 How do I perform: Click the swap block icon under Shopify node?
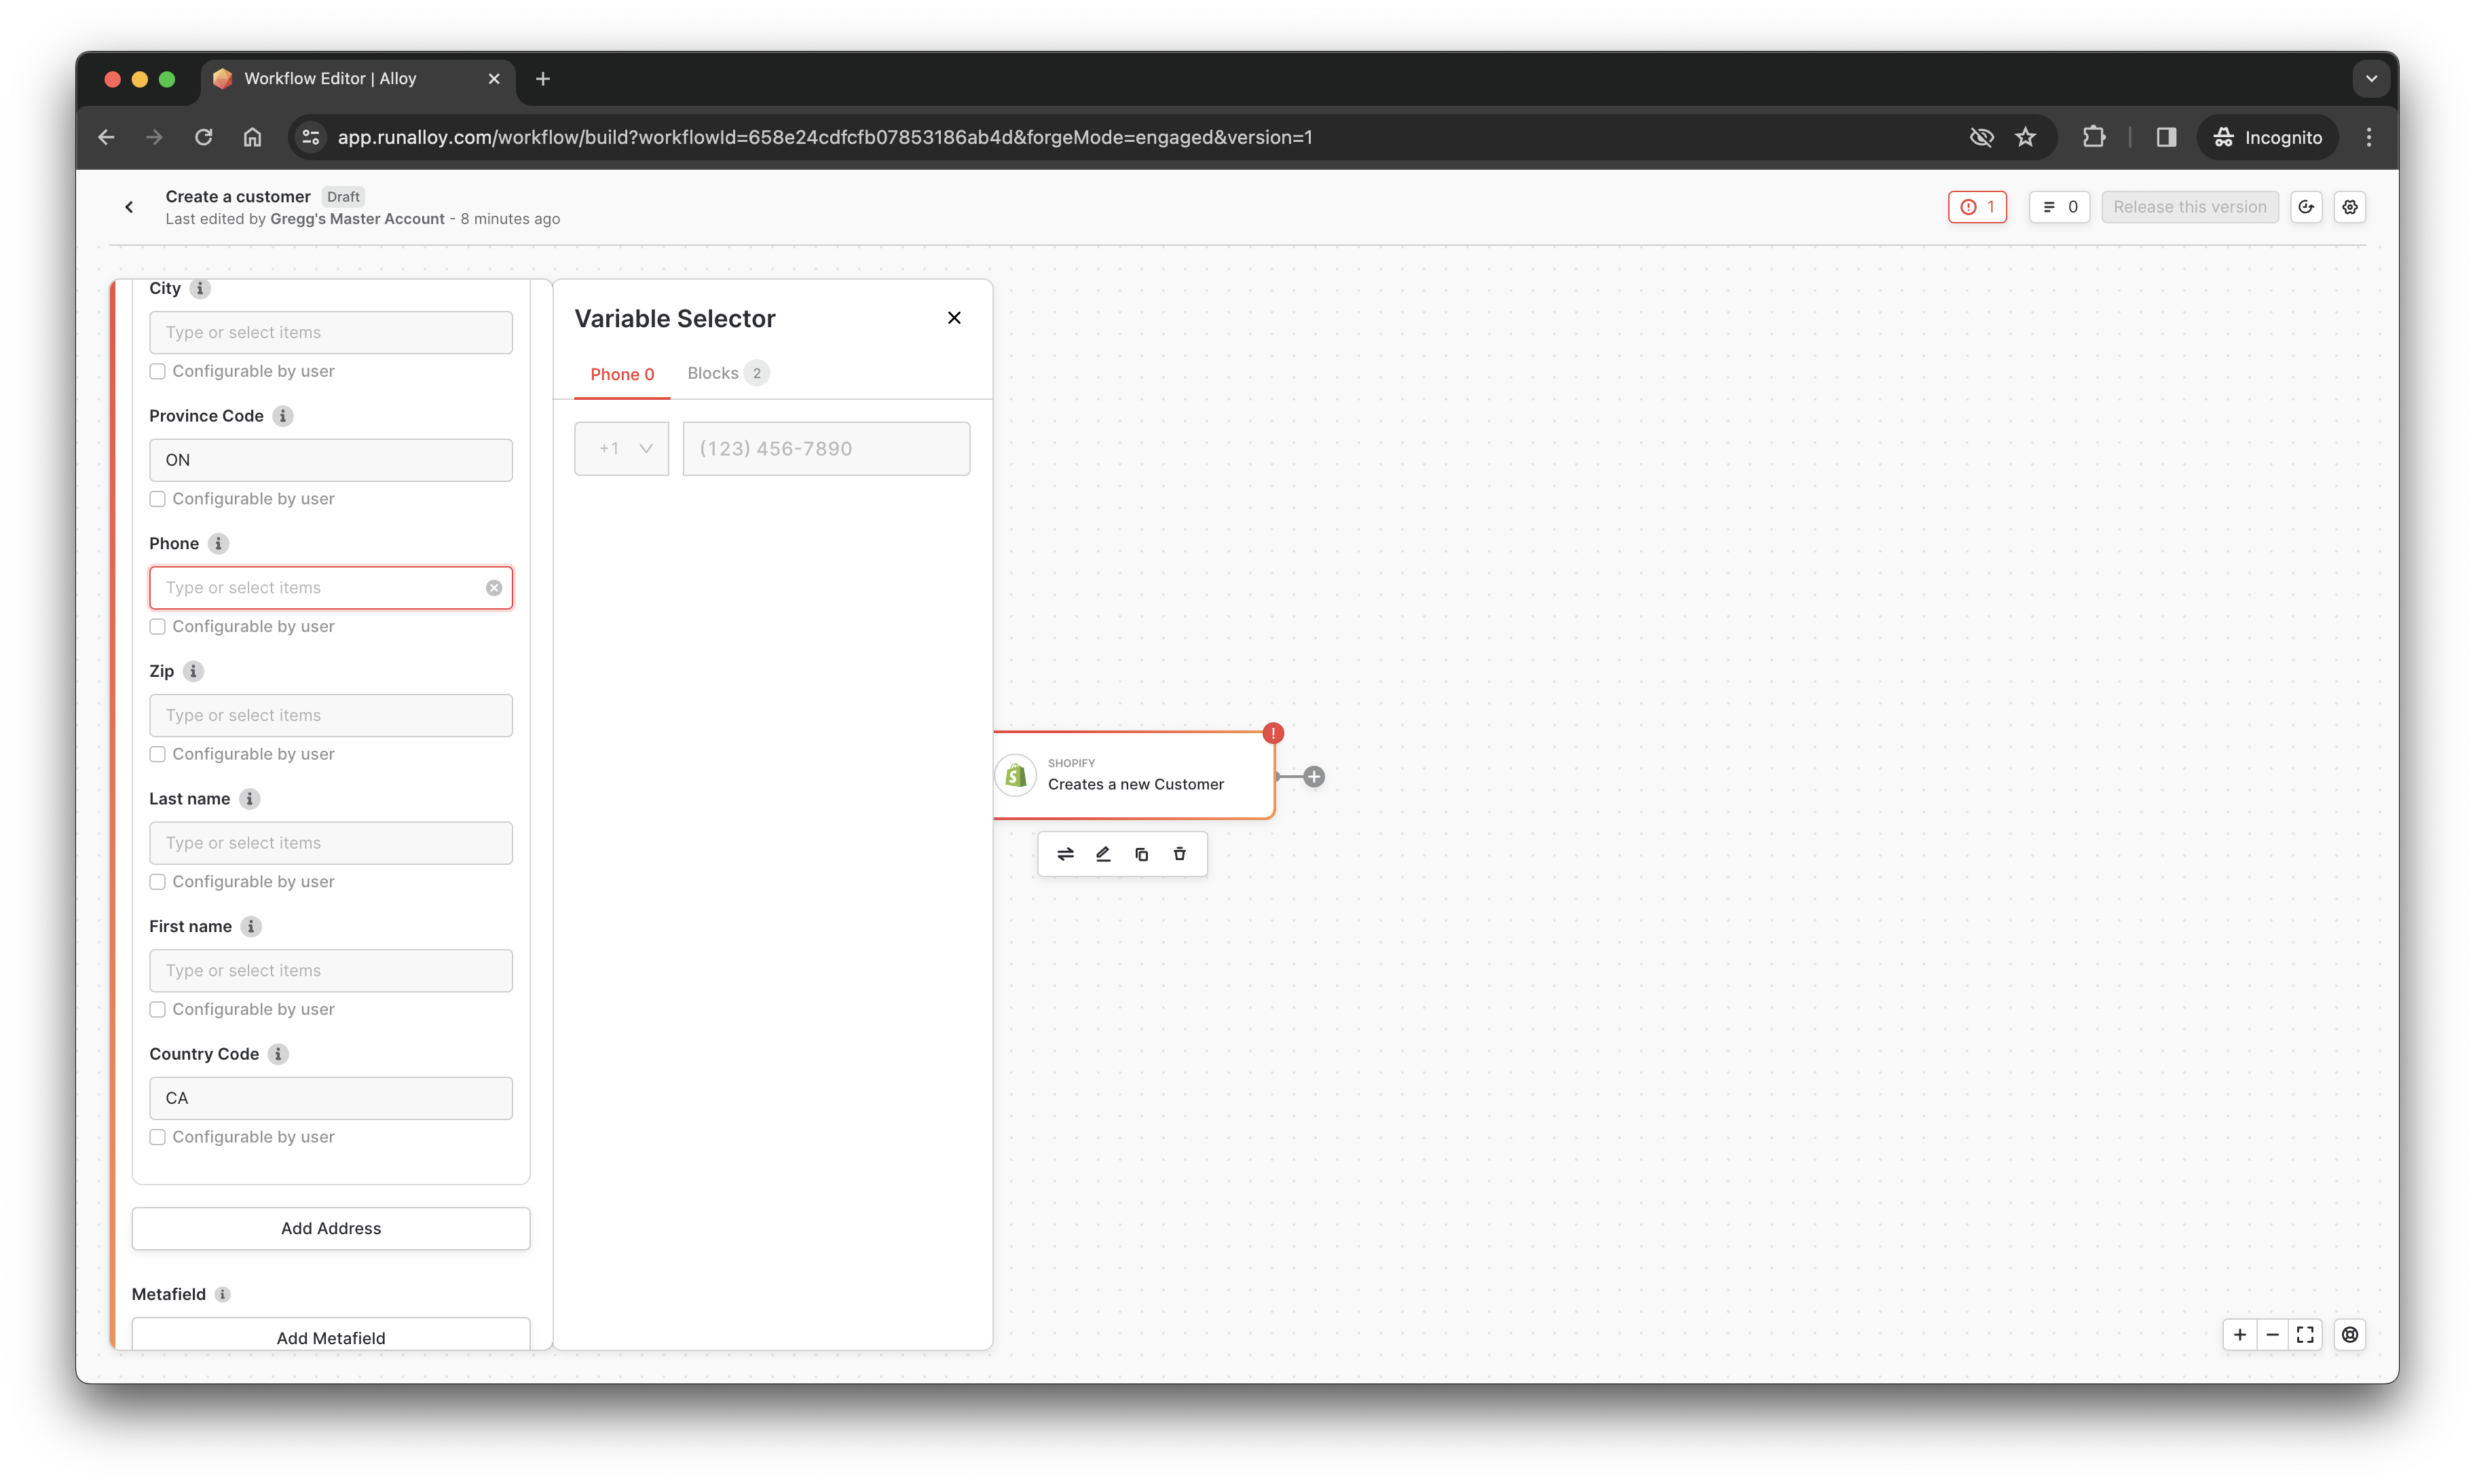click(x=1065, y=854)
